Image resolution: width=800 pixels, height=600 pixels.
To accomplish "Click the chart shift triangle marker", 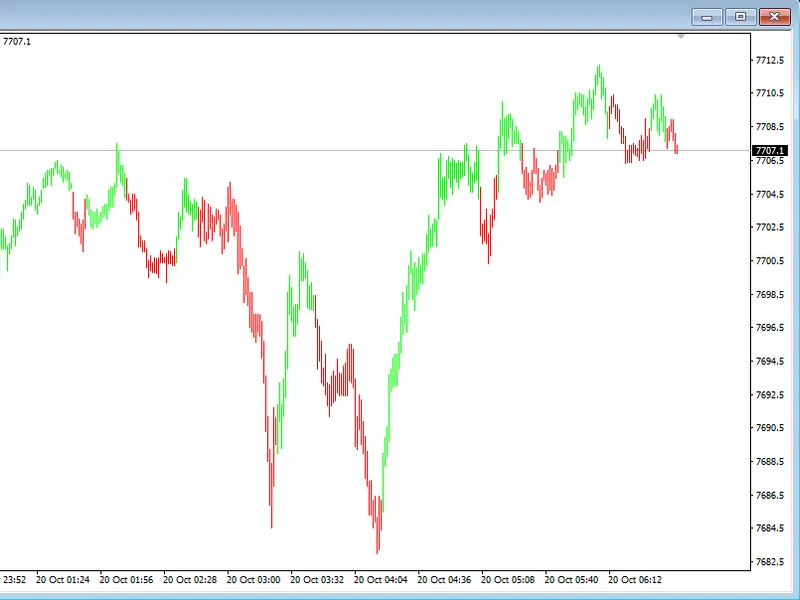I will pos(681,37).
